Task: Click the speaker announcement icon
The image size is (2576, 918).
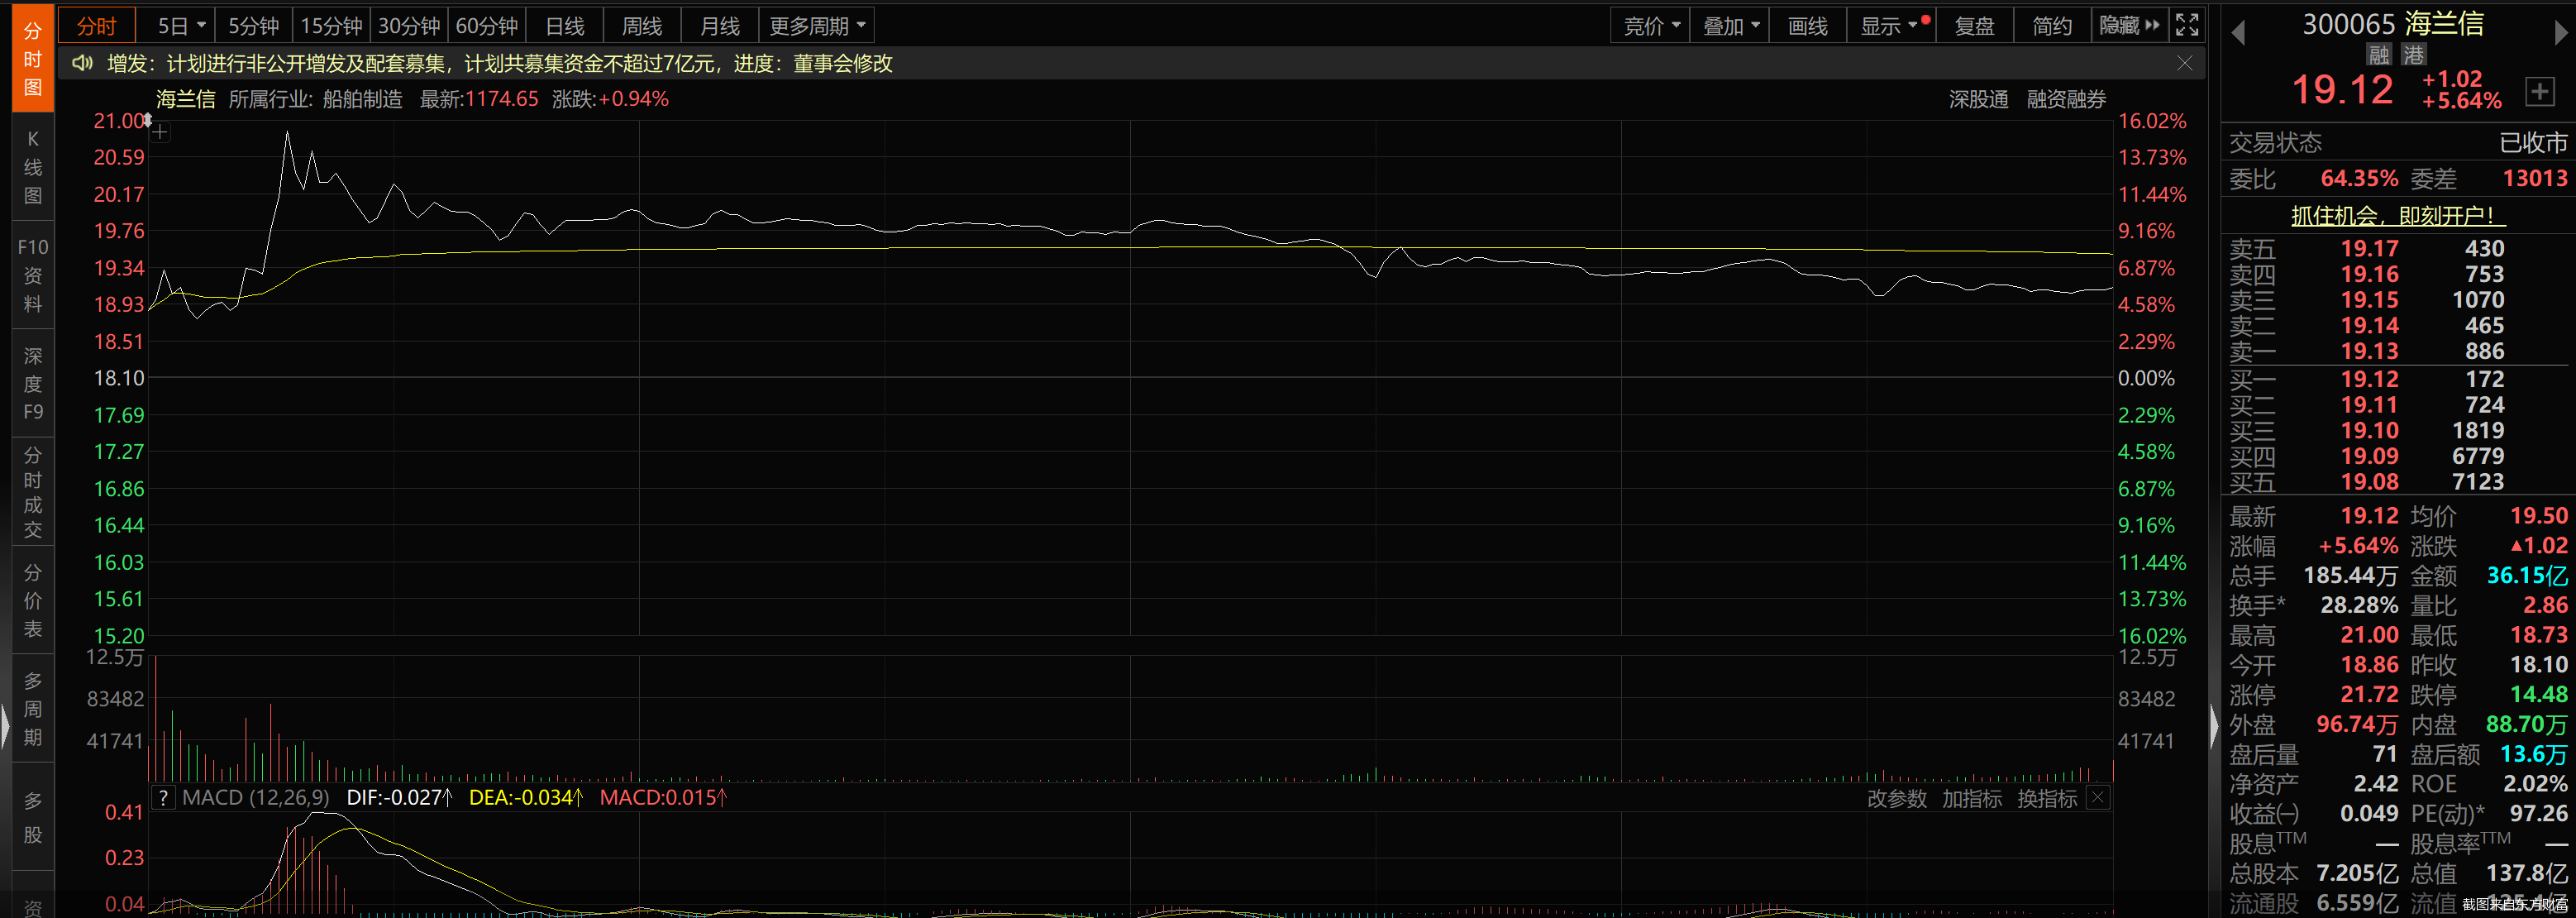Action: [x=82, y=64]
